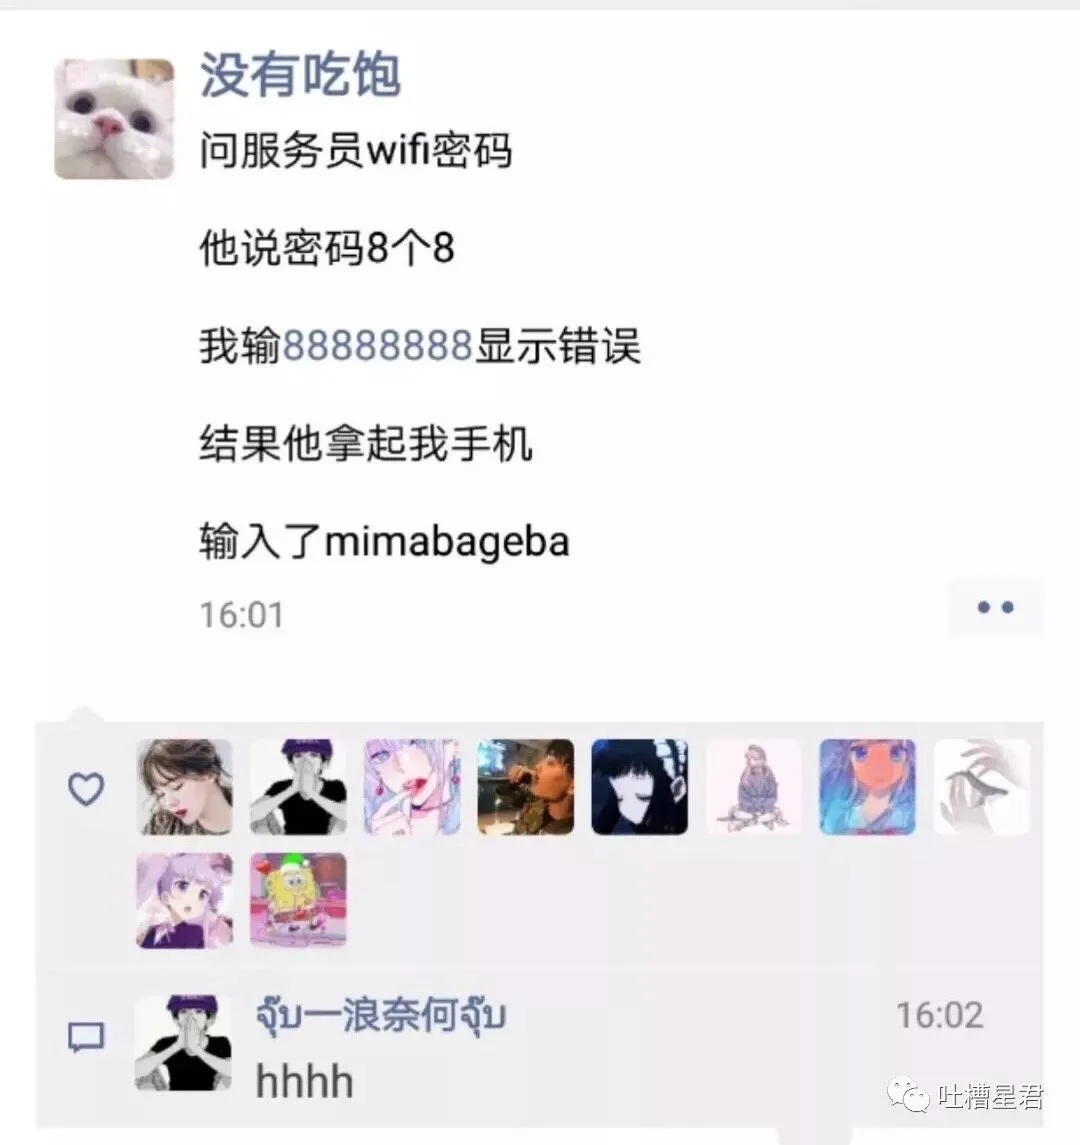Open the blue-haired anime face avatar

[868, 786]
